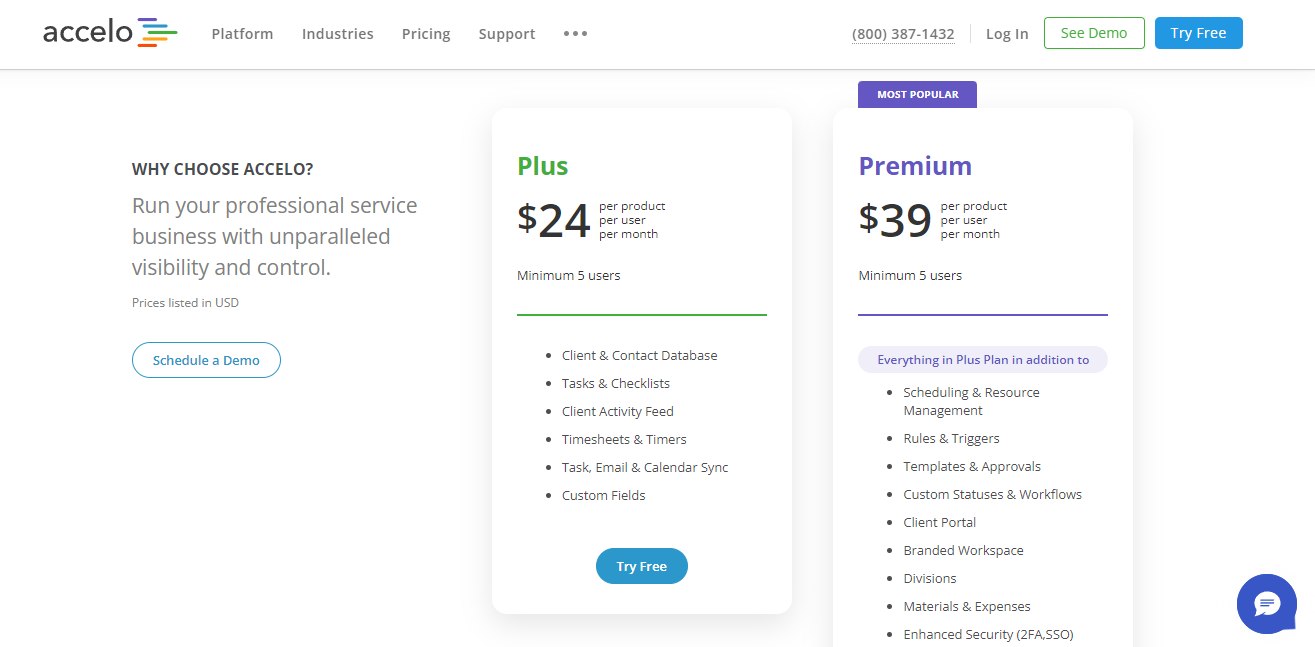The width and height of the screenshot is (1315, 647).
Task: Go to the Pricing page
Action: [426, 34]
